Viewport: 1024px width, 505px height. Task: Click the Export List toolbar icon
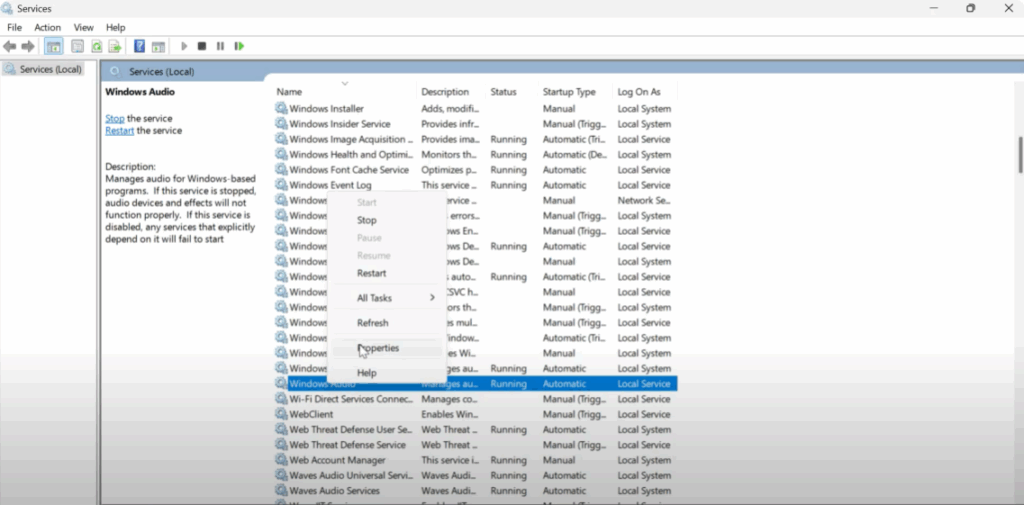[x=115, y=46]
